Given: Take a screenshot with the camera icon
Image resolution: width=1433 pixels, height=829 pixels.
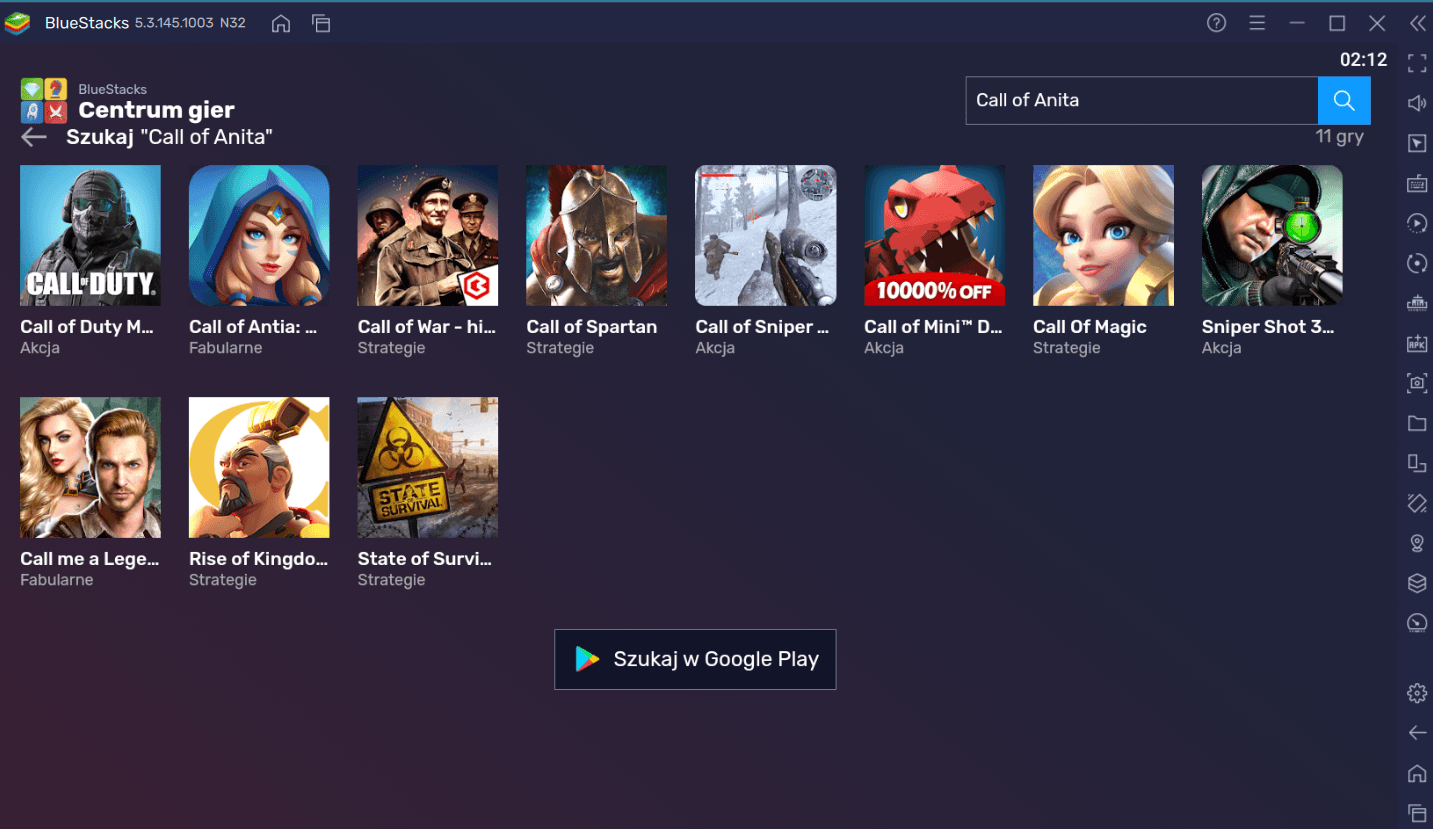Looking at the screenshot, I should click(1417, 383).
